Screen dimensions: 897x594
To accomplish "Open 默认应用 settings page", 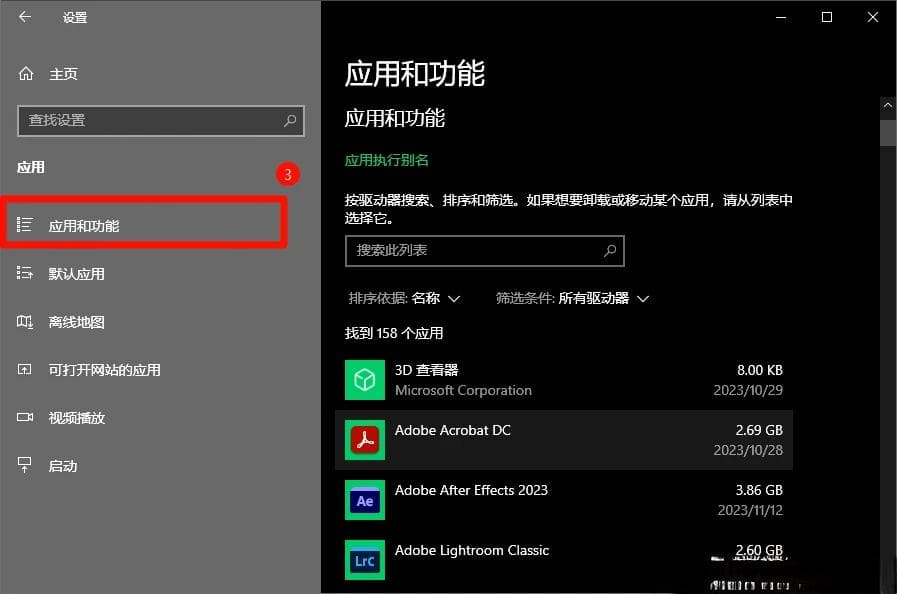I will point(76,274).
